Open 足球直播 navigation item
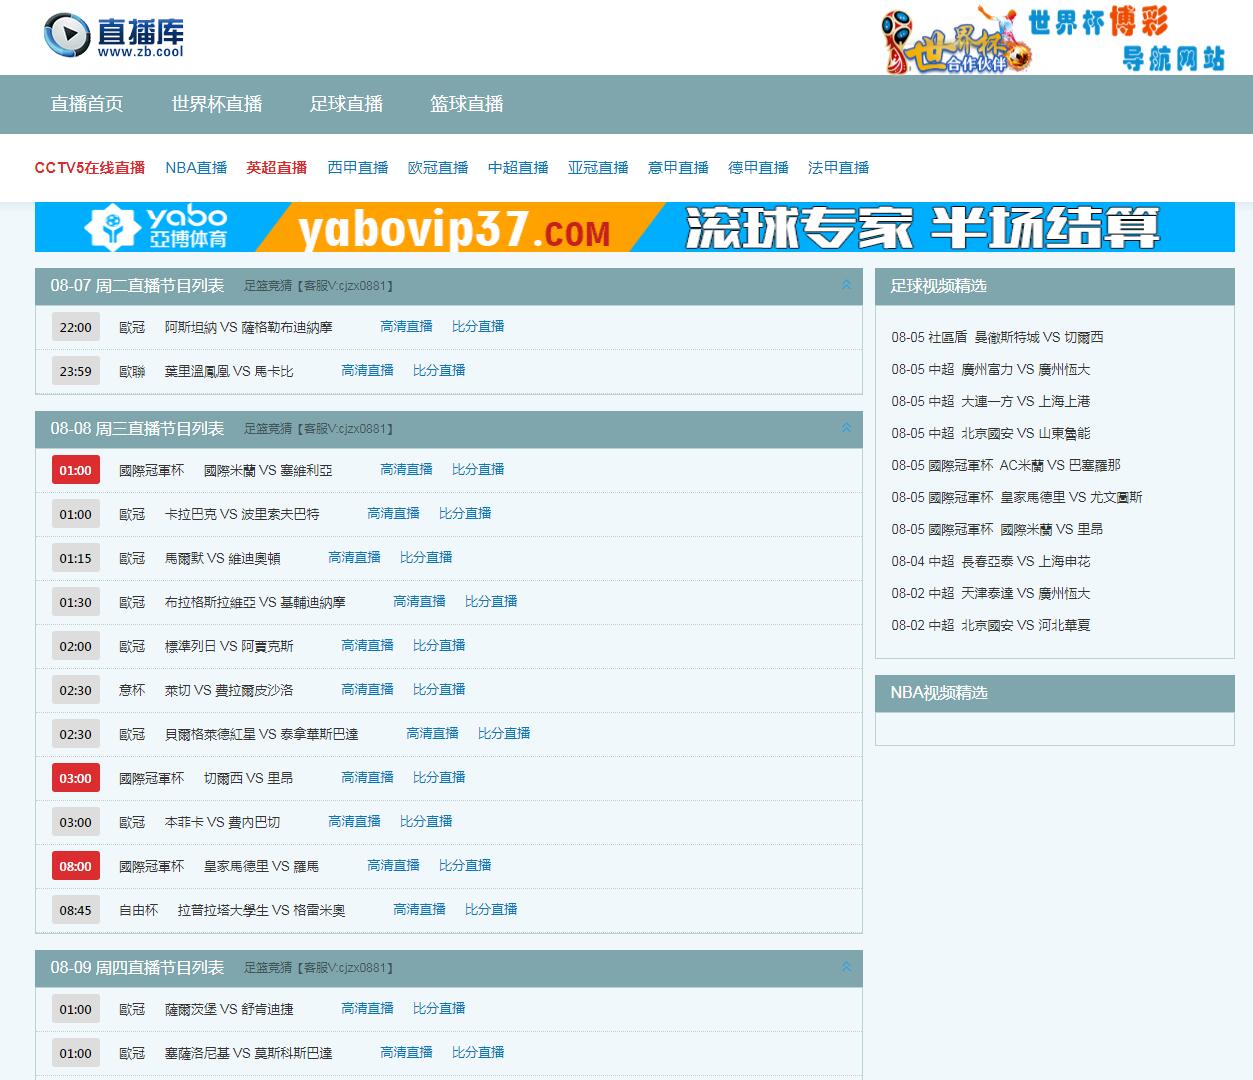1253x1080 pixels. pos(346,104)
